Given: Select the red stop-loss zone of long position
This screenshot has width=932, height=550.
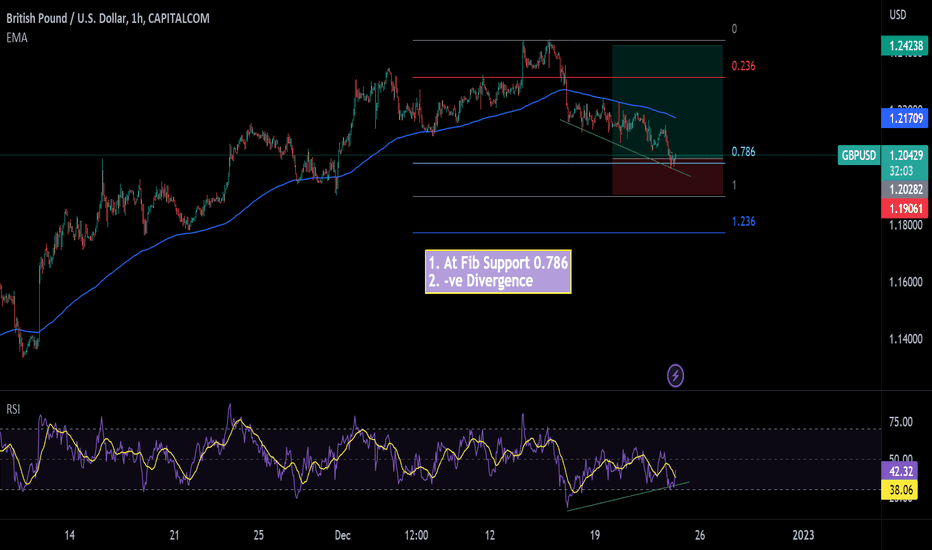Looking at the screenshot, I should point(667,177).
